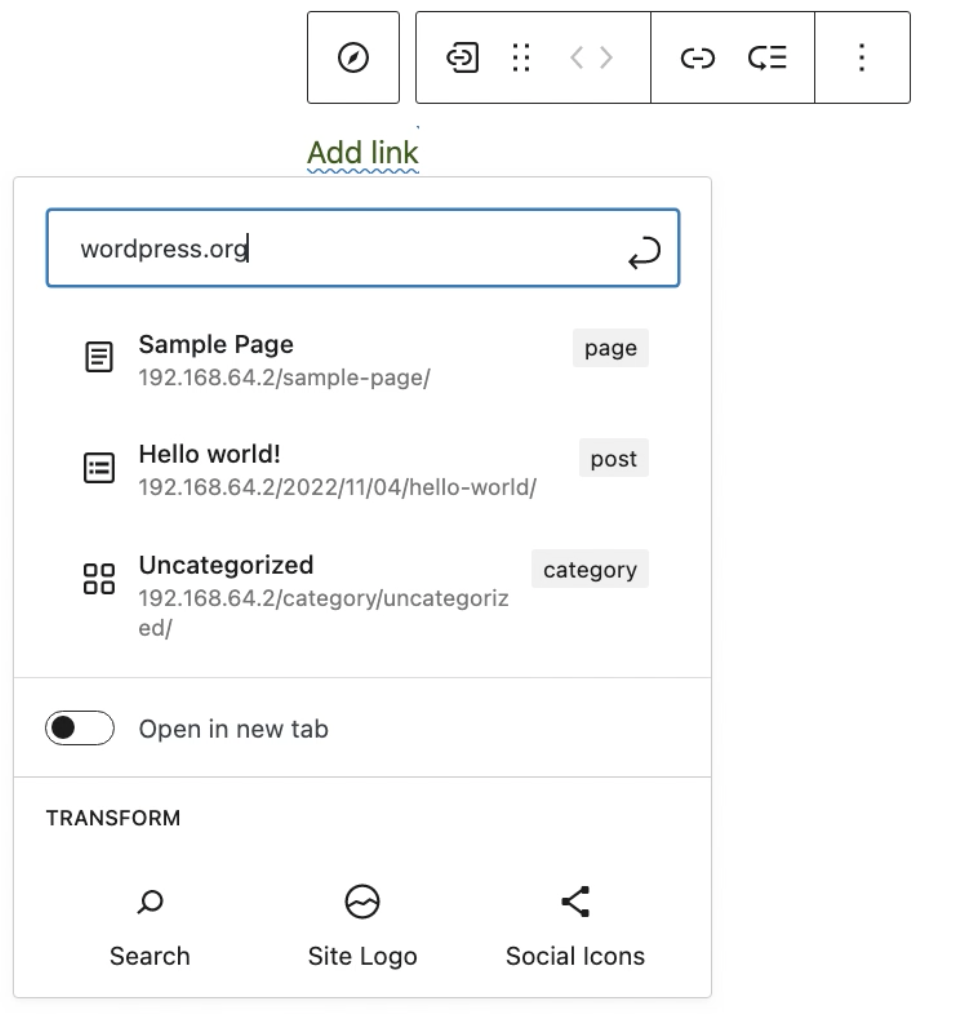The width and height of the screenshot is (954, 1026).
Task: Click the category icon beside Uncategorized
Action: click(99, 577)
